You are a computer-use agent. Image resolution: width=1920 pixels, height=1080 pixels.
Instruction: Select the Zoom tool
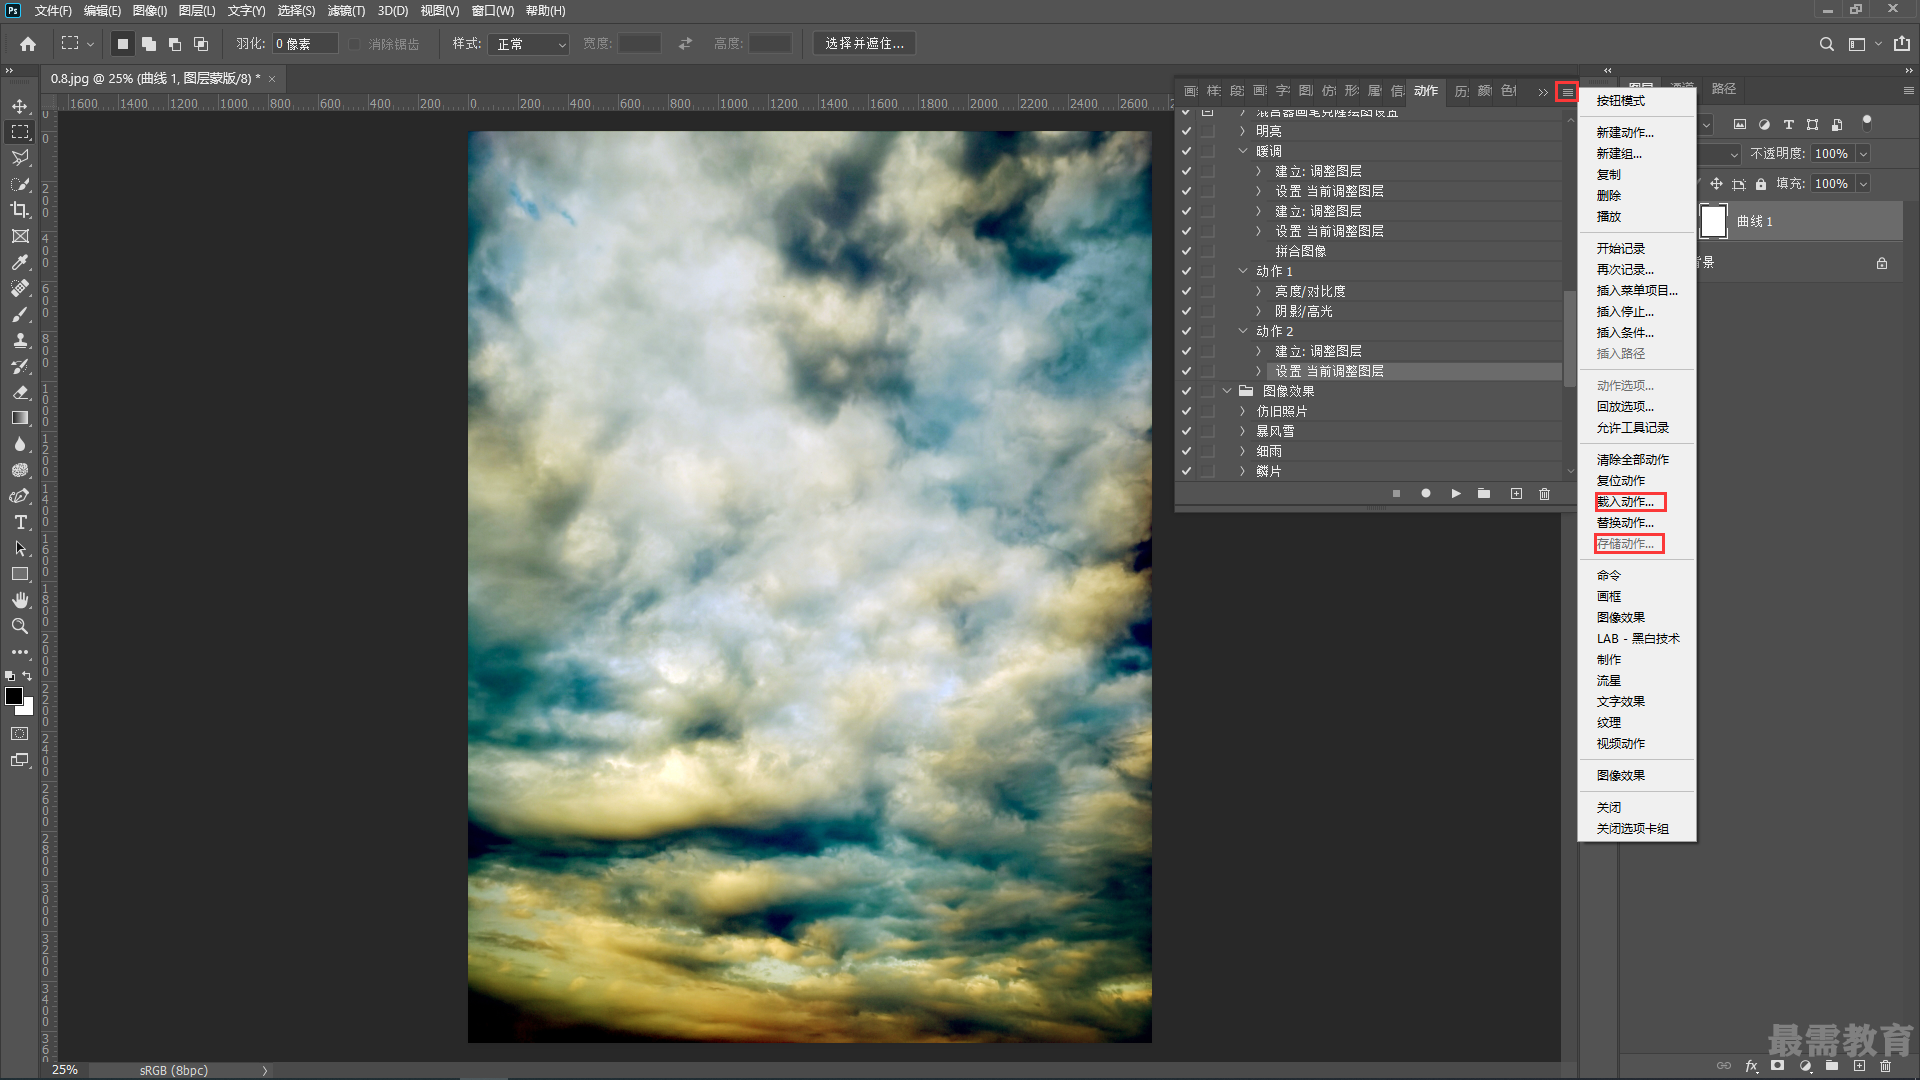click(20, 626)
